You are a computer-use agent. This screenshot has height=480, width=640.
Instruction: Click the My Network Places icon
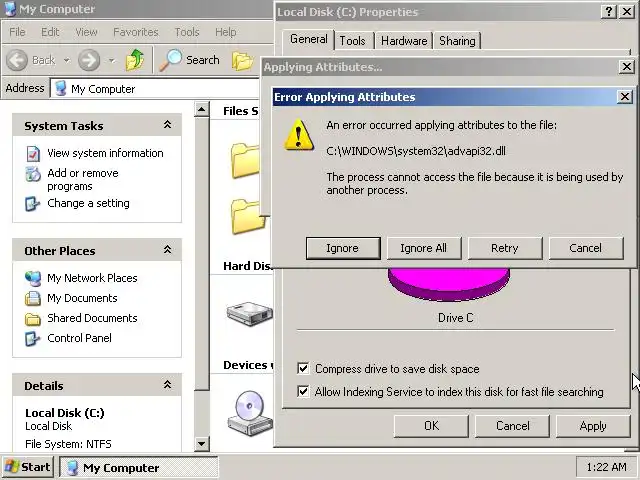33,278
